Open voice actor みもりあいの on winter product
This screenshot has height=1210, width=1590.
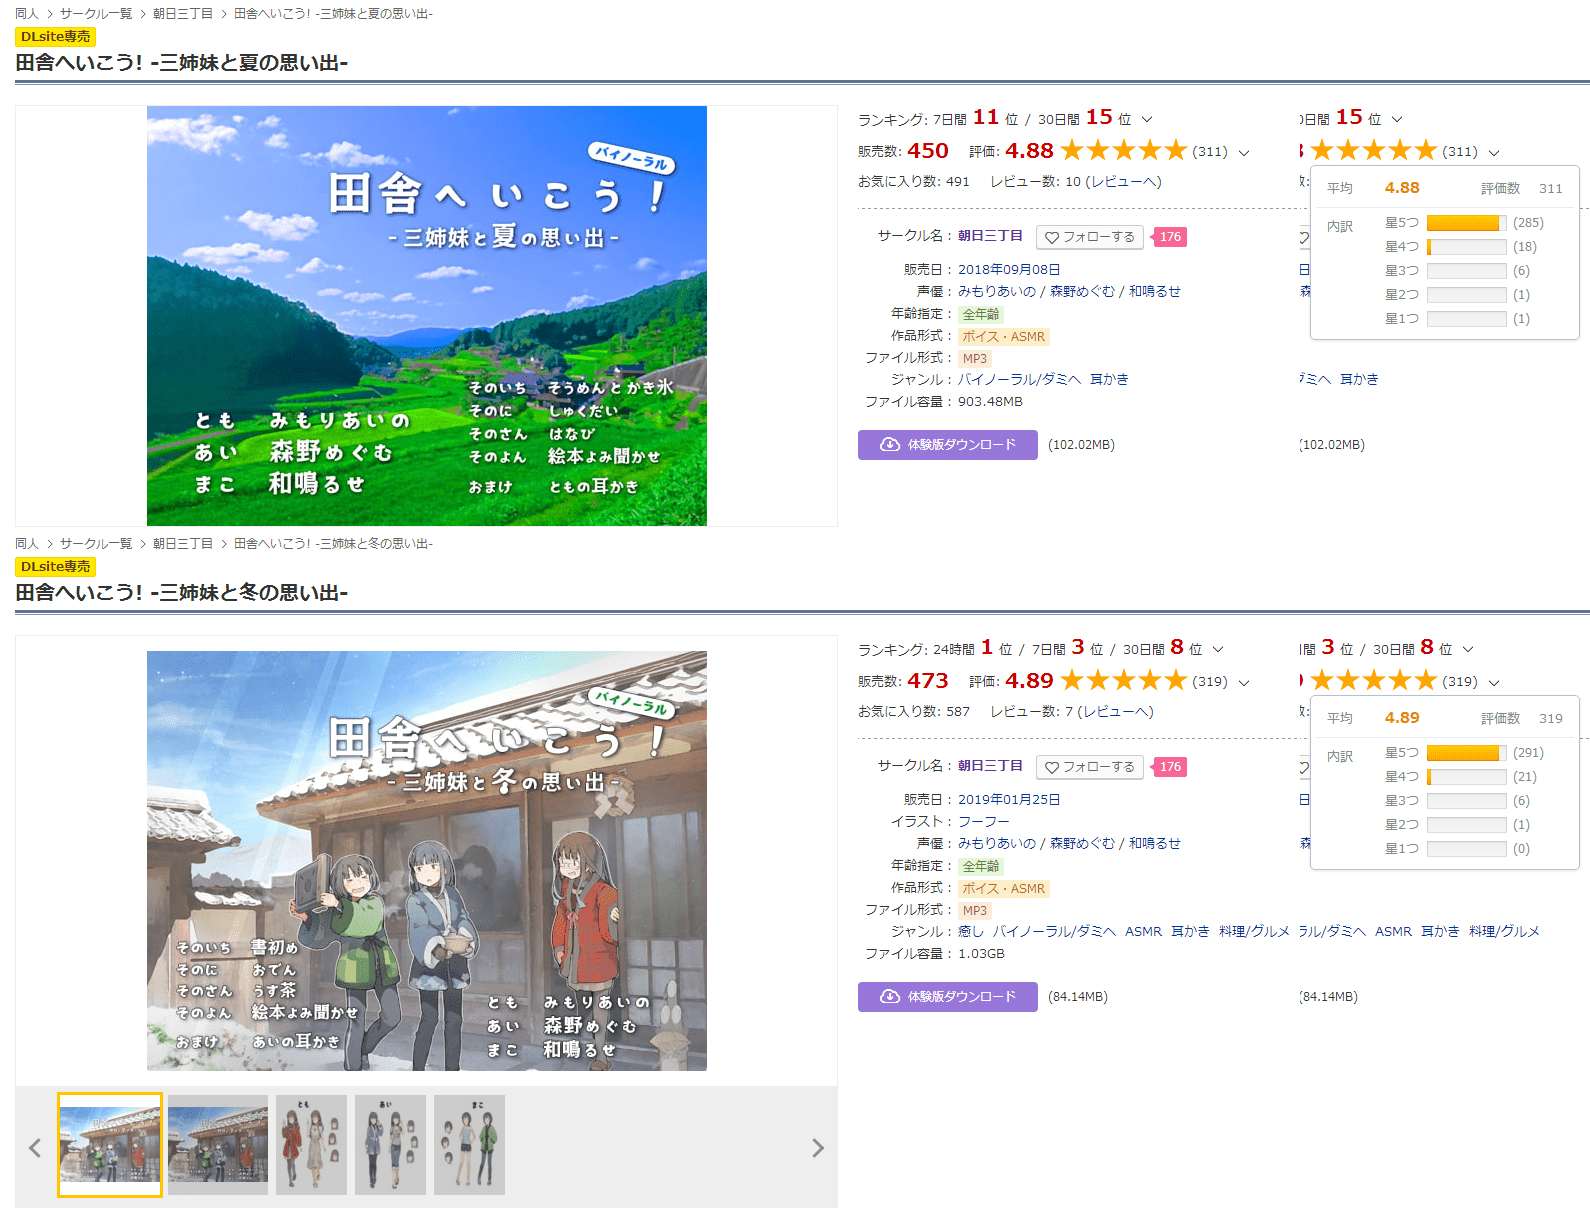pyautogui.click(x=997, y=844)
